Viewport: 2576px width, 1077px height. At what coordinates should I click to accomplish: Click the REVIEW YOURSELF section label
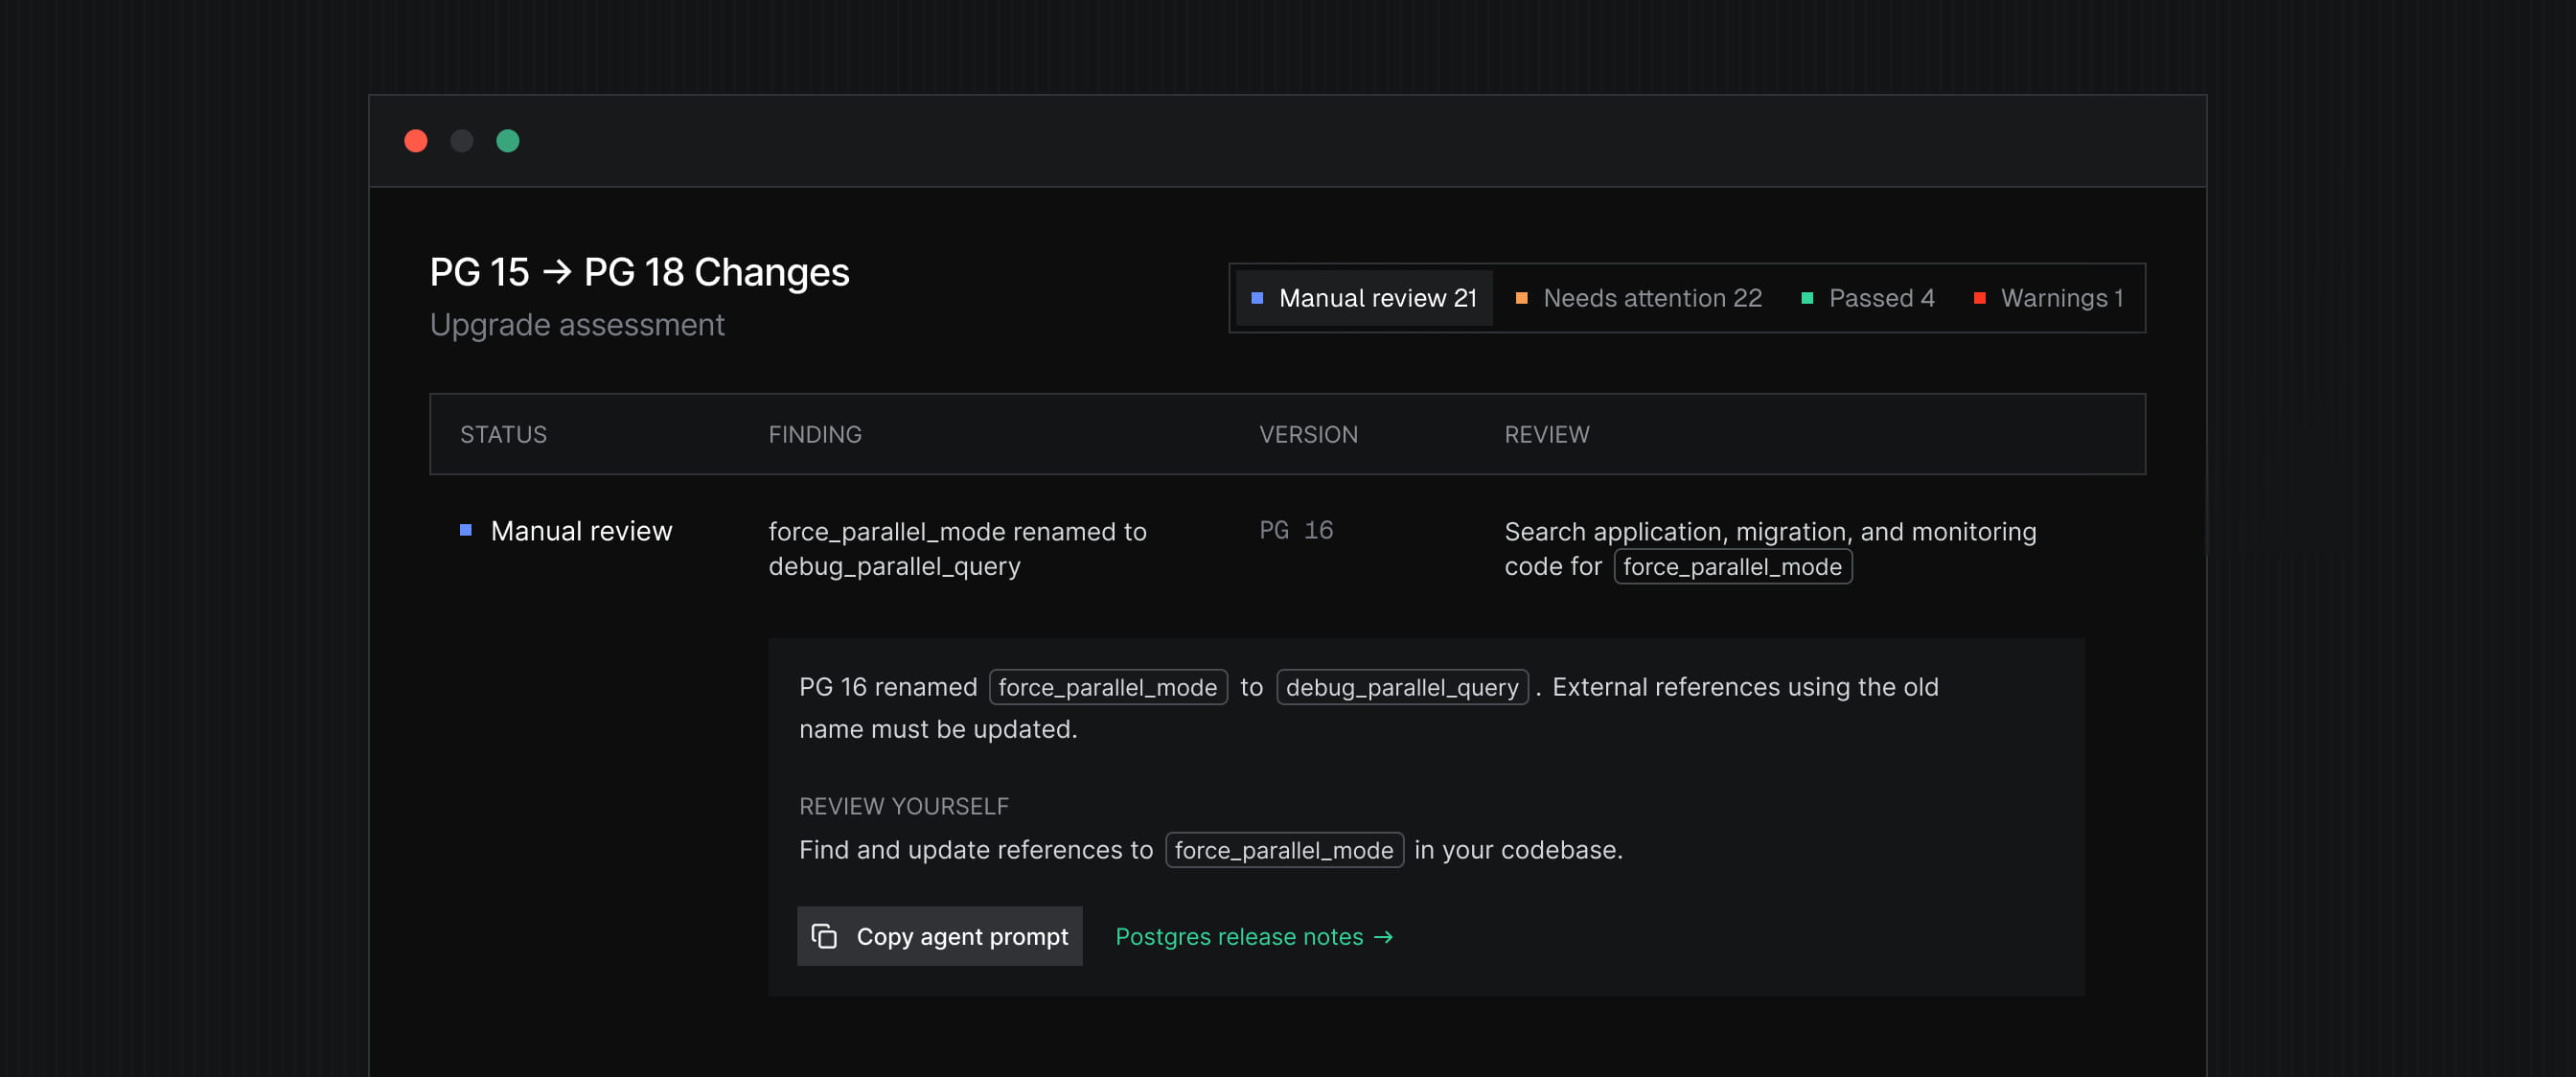[x=903, y=806]
